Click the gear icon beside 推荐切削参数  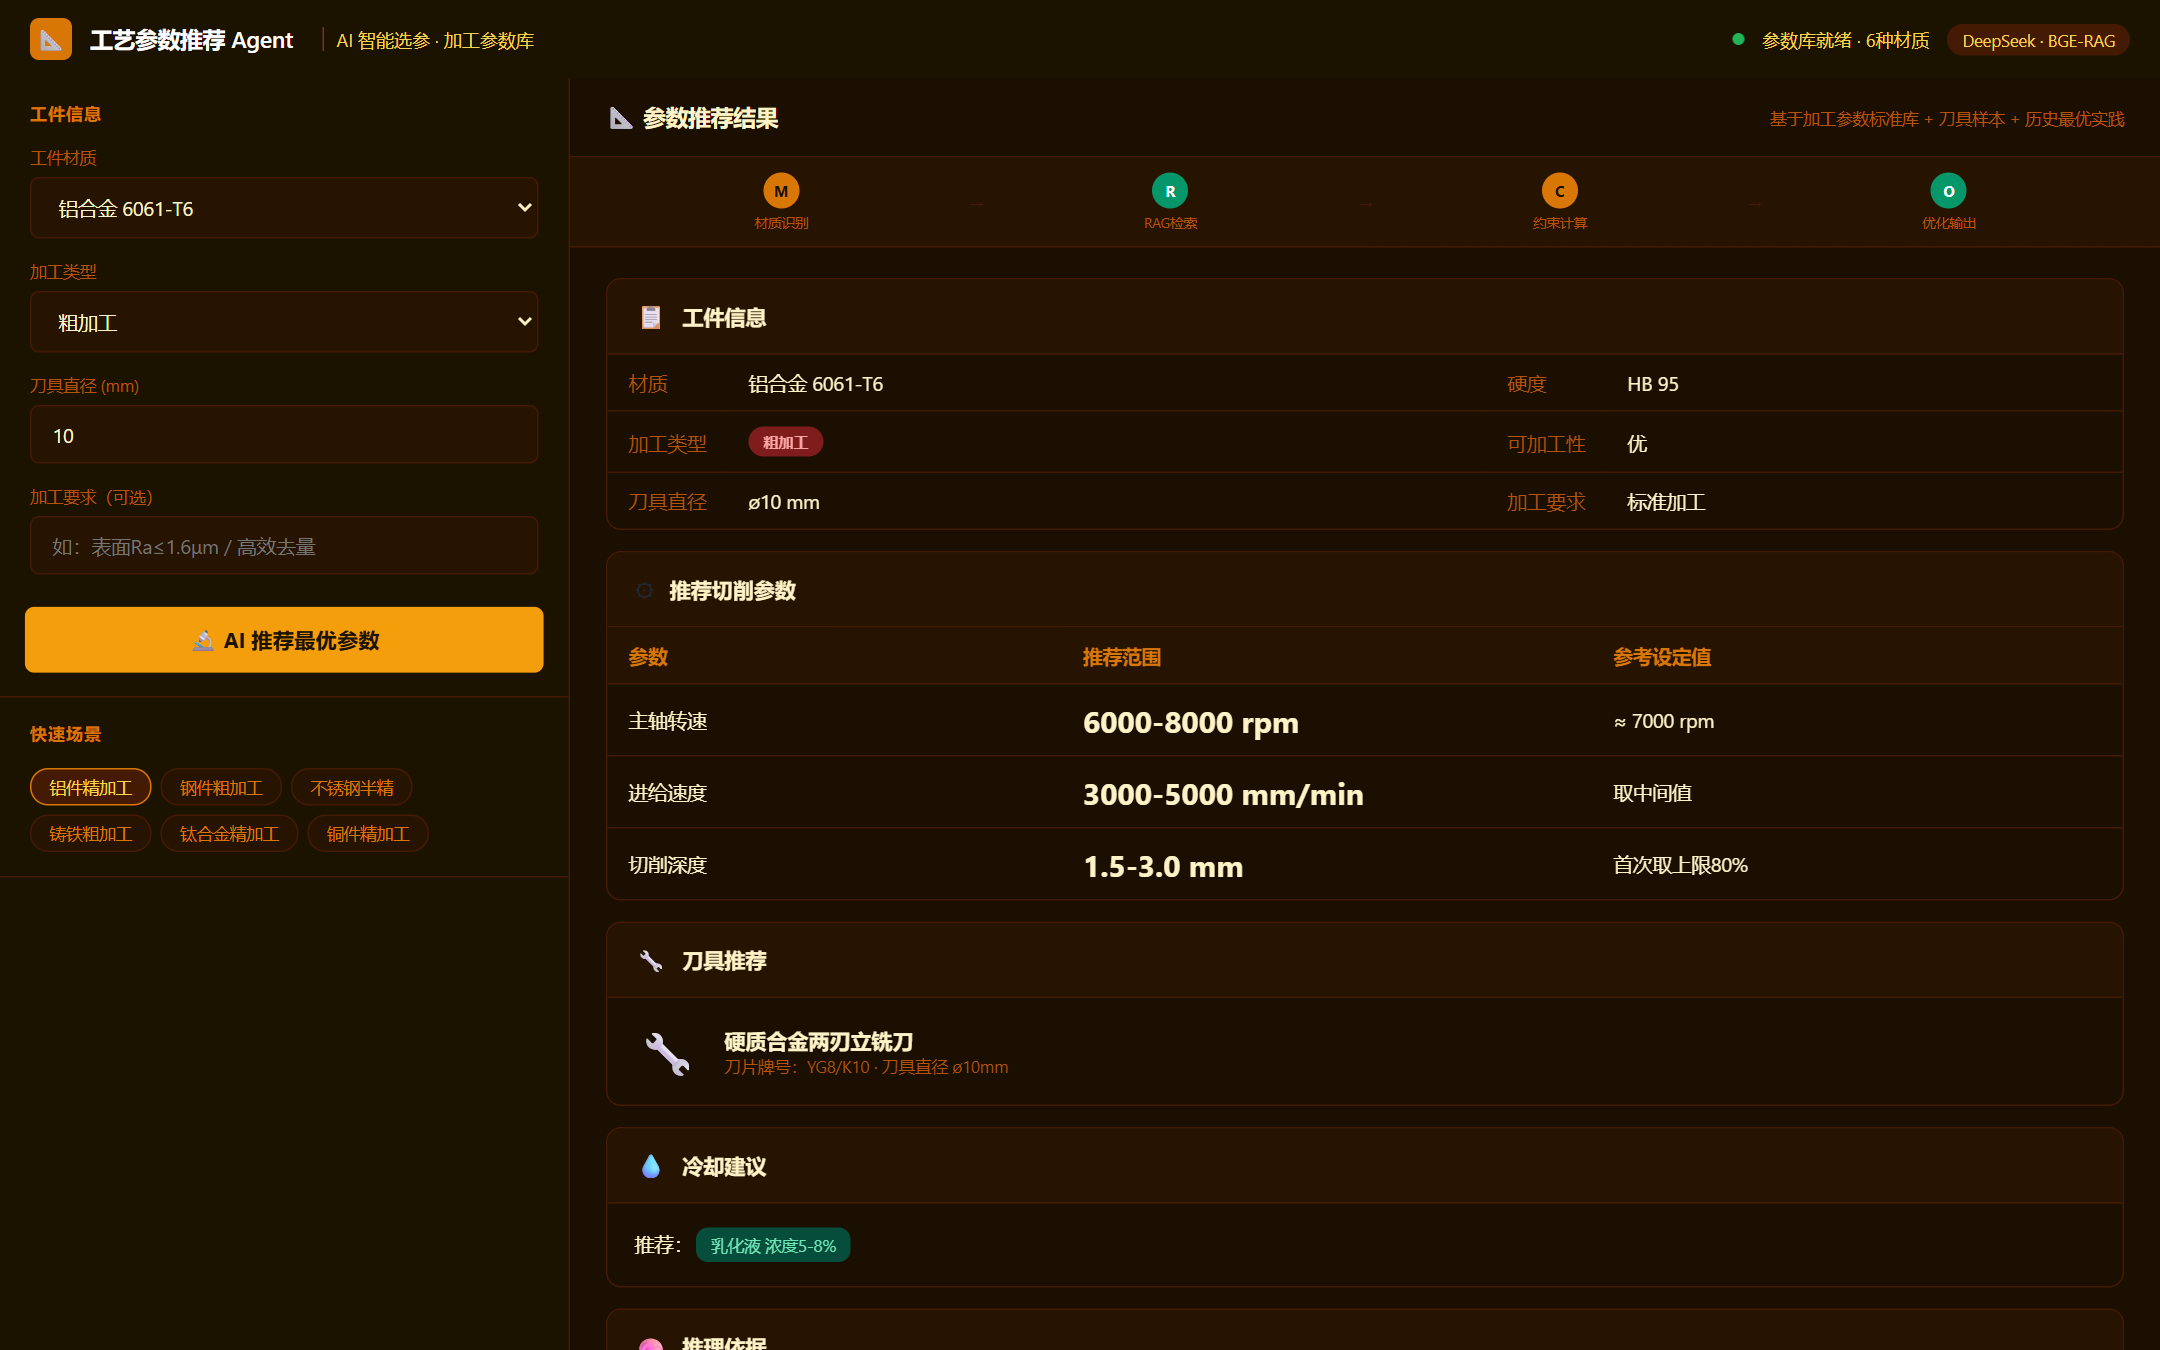(x=645, y=591)
